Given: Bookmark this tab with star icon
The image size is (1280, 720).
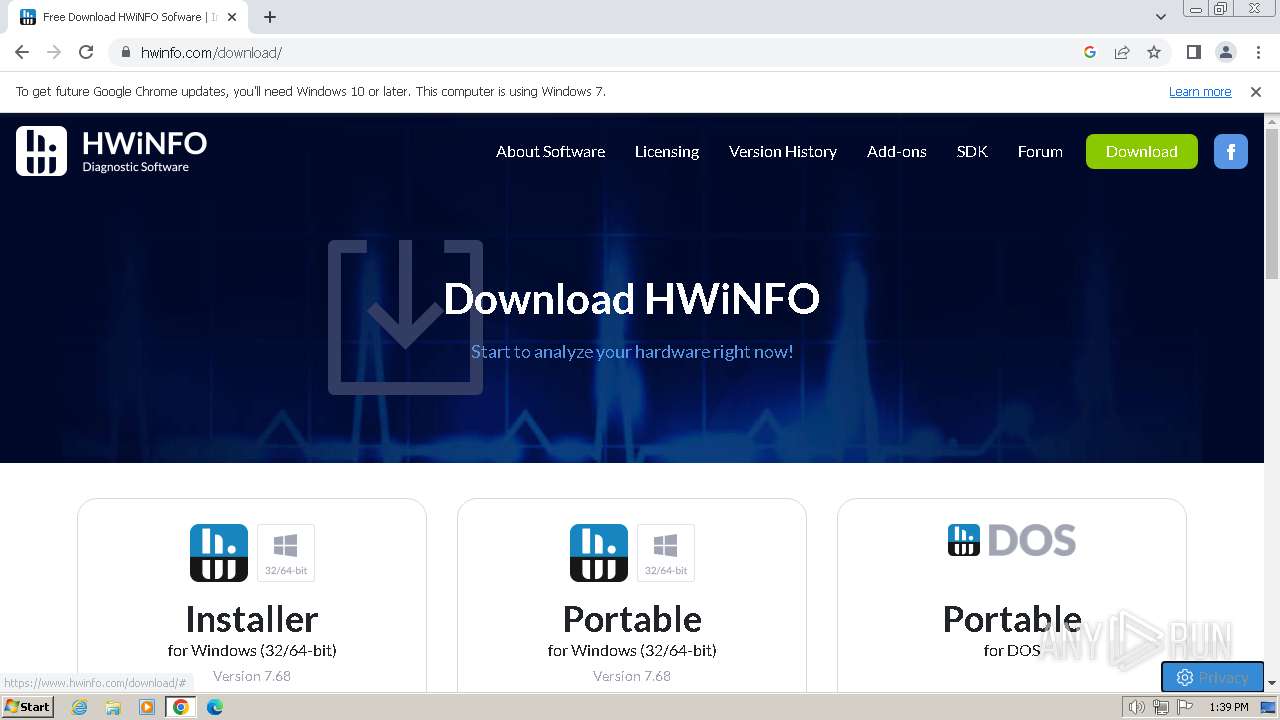Looking at the screenshot, I should coord(1154,52).
